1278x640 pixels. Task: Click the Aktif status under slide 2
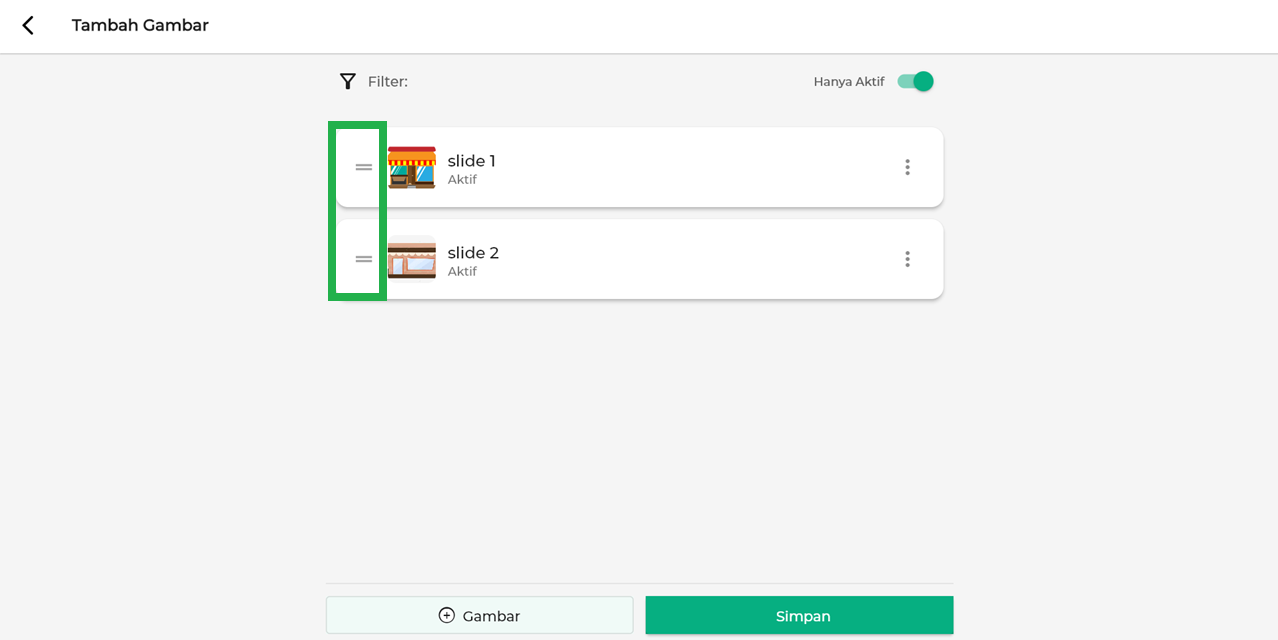pos(462,272)
